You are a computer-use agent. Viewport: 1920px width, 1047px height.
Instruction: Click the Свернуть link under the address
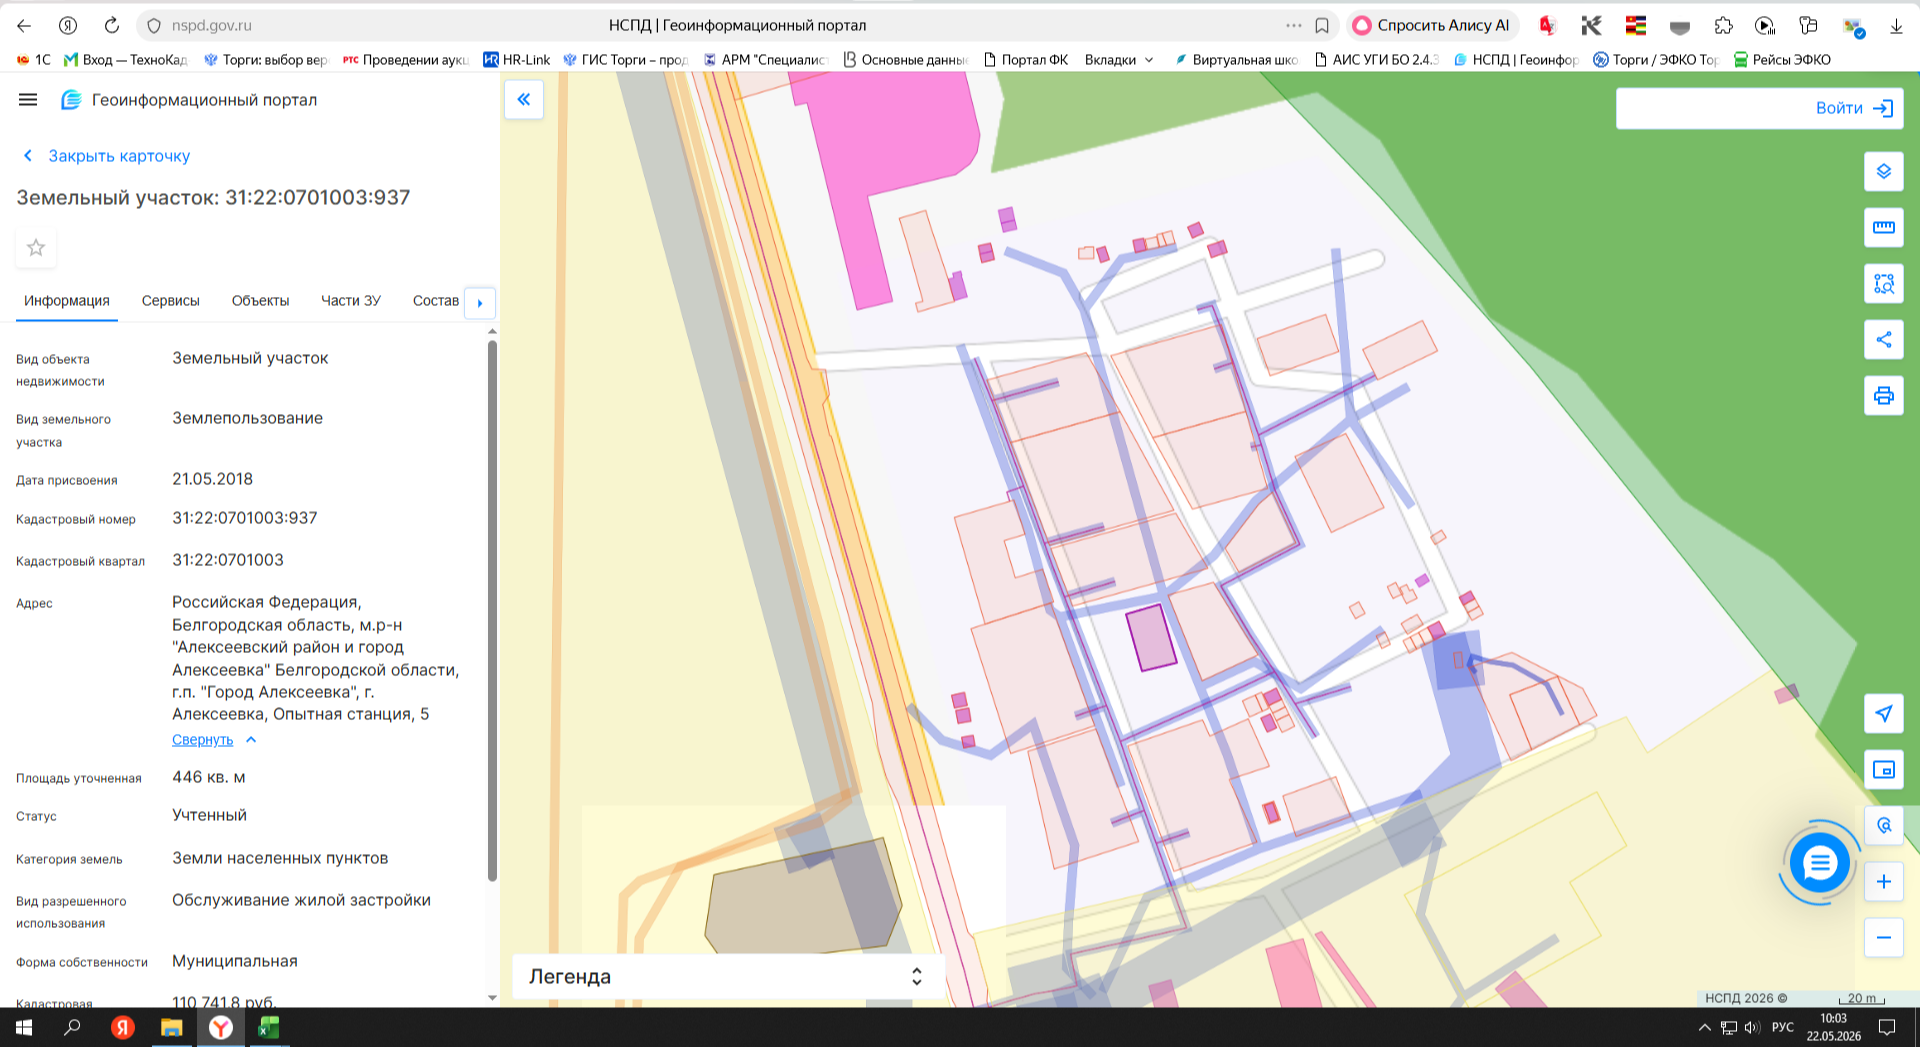(x=202, y=740)
